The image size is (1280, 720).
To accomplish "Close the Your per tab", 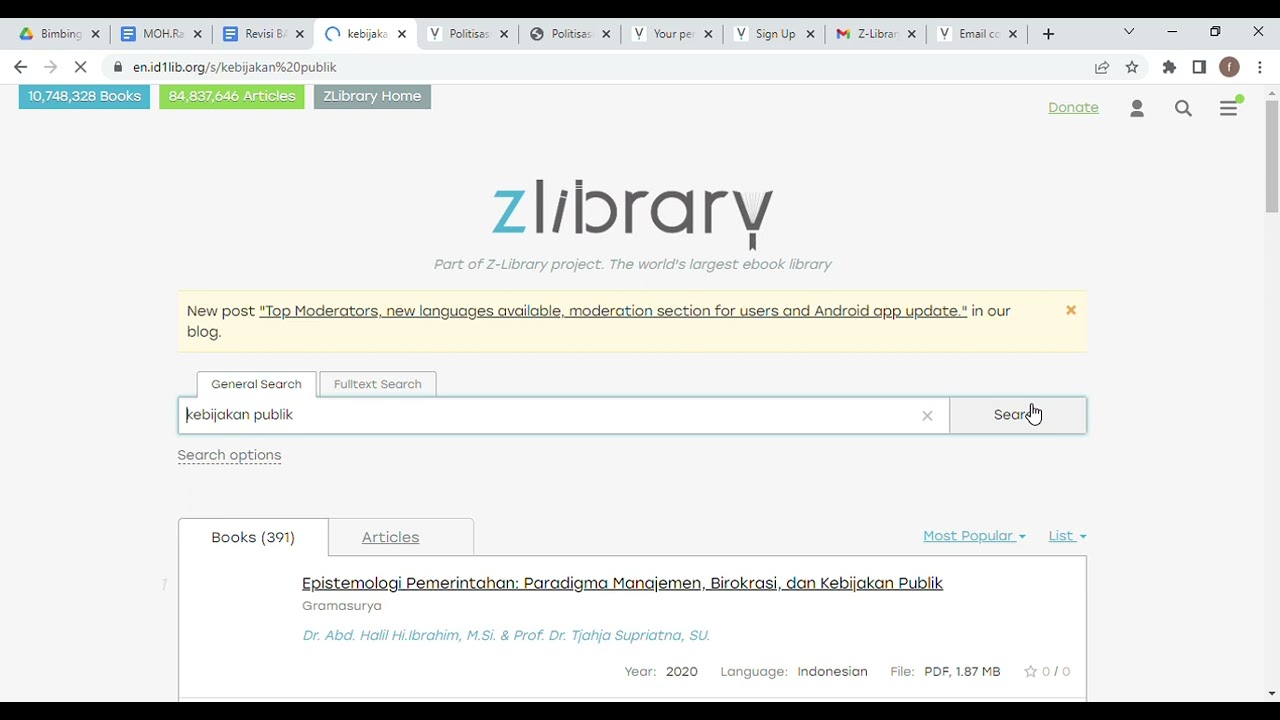I will point(708,34).
